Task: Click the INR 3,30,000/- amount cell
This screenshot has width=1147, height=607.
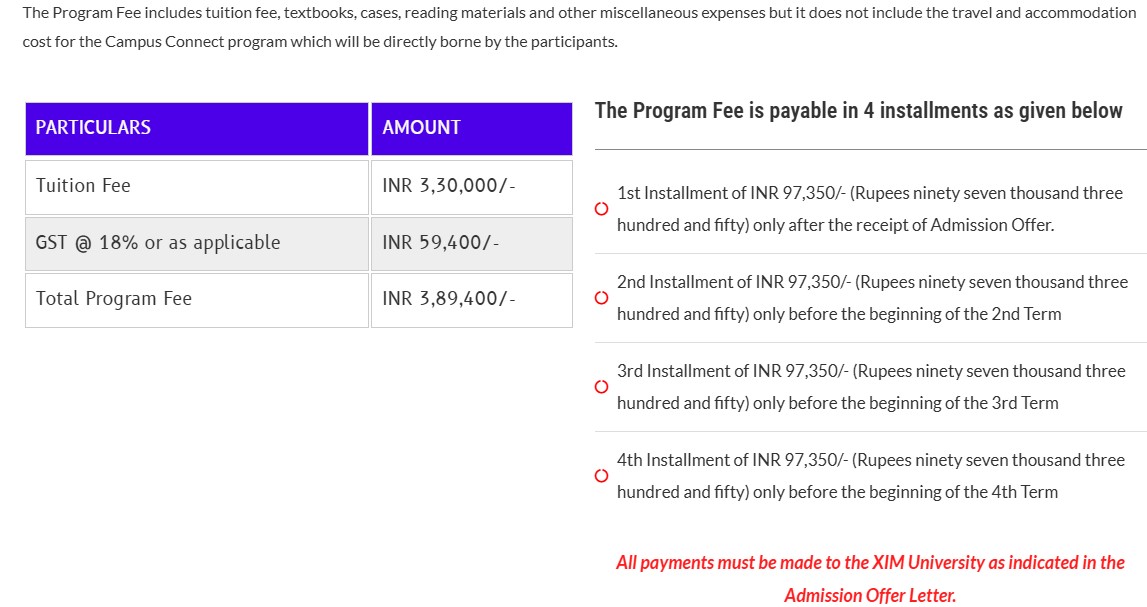Action: click(x=448, y=186)
